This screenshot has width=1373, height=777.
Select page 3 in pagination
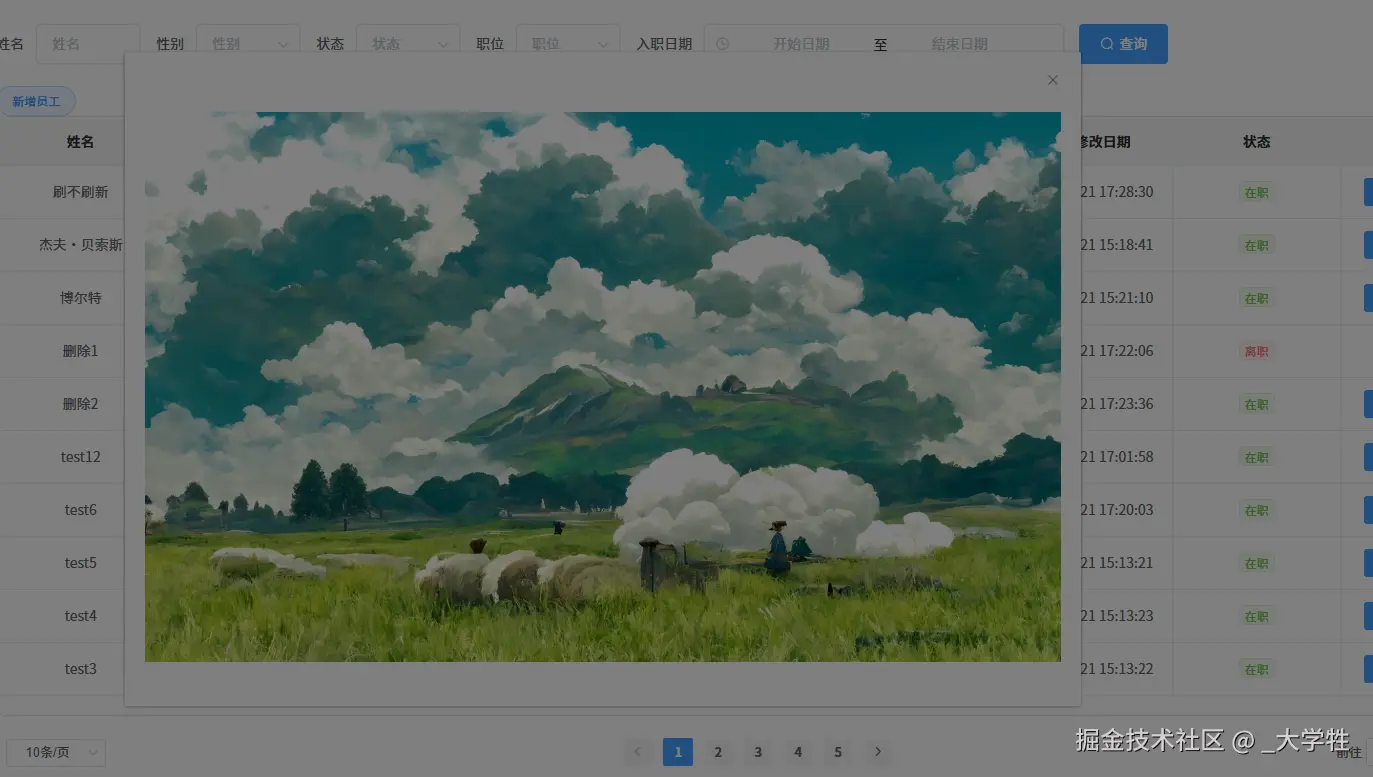pos(758,752)
